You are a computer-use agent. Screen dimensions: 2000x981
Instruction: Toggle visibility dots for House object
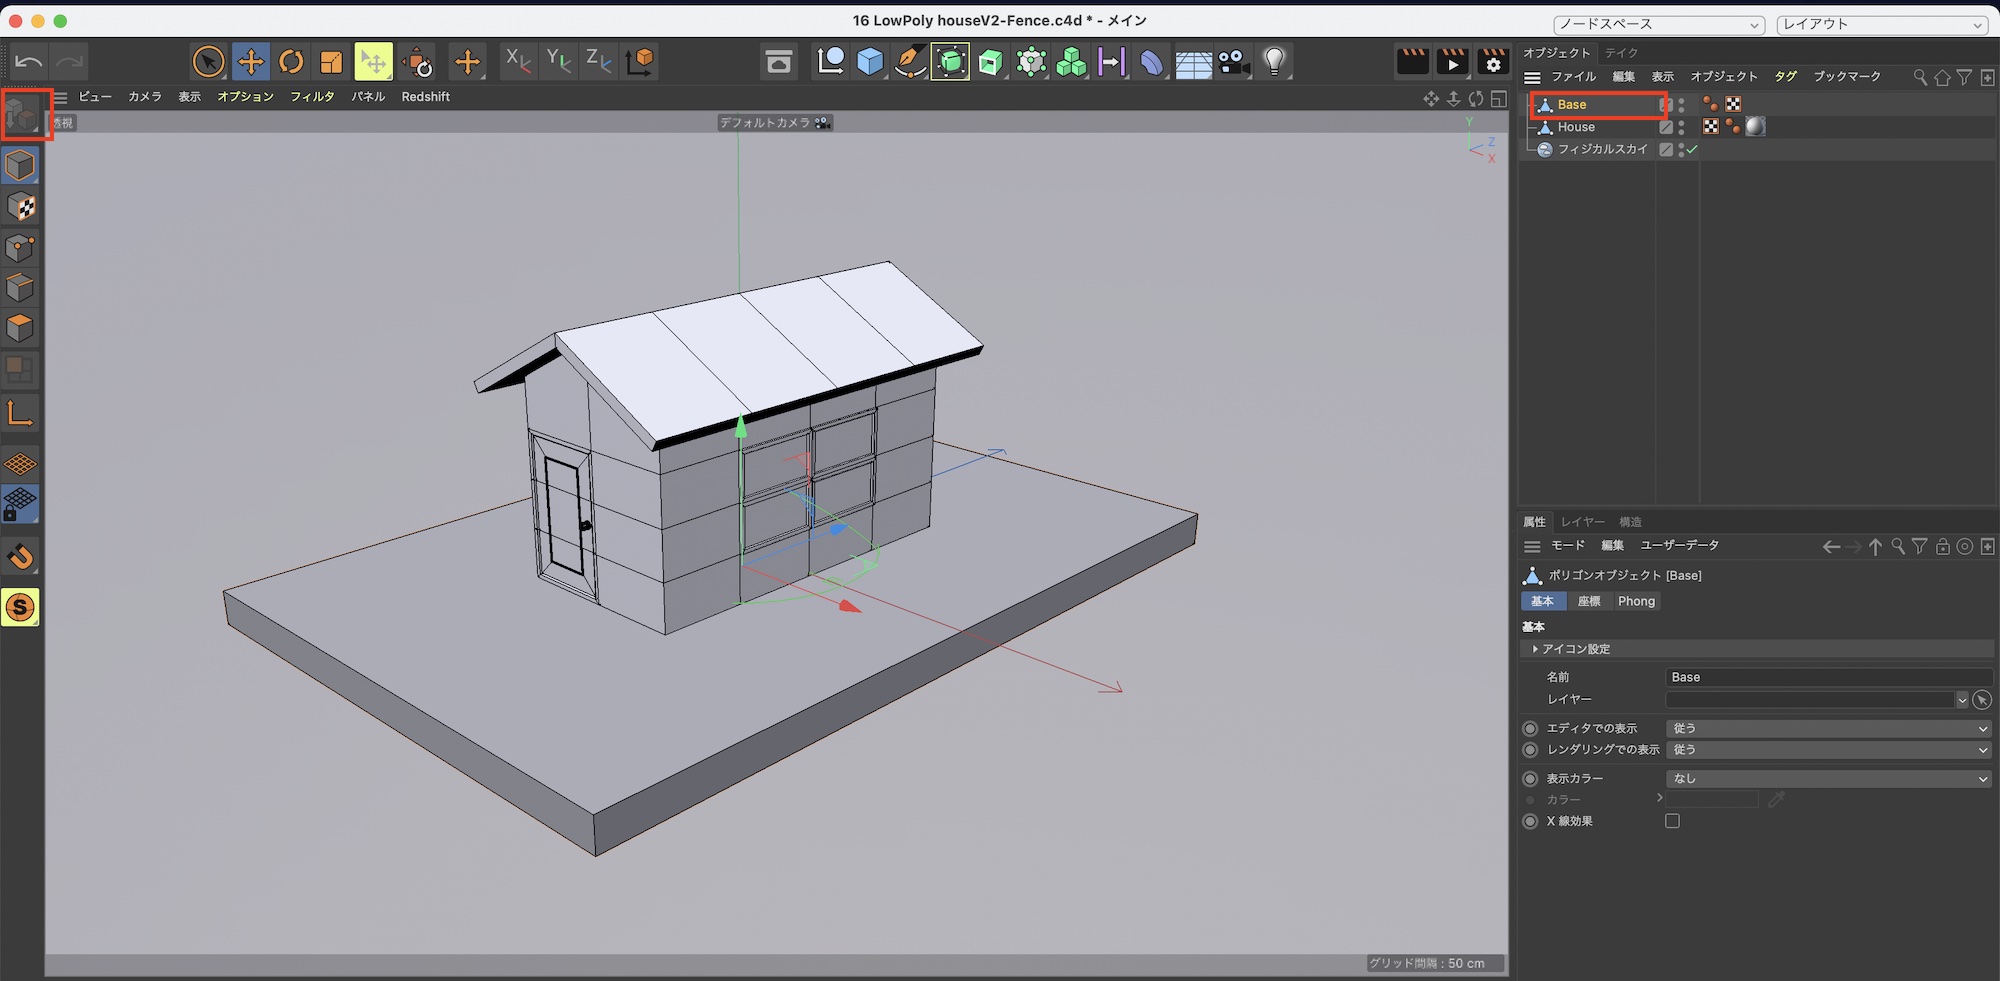[x=1682, y=127]
